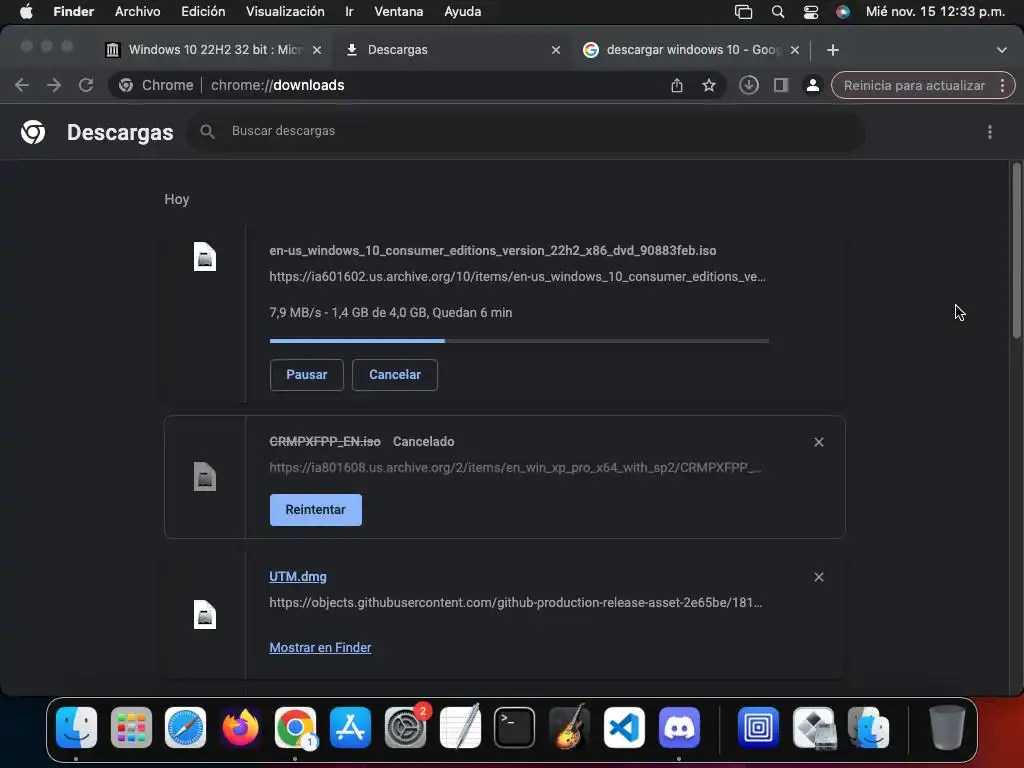The height and width of the screenshot is (768, 1024).
Task: Click the screen mirroring icon in menu bar
Action: (743, 12)
